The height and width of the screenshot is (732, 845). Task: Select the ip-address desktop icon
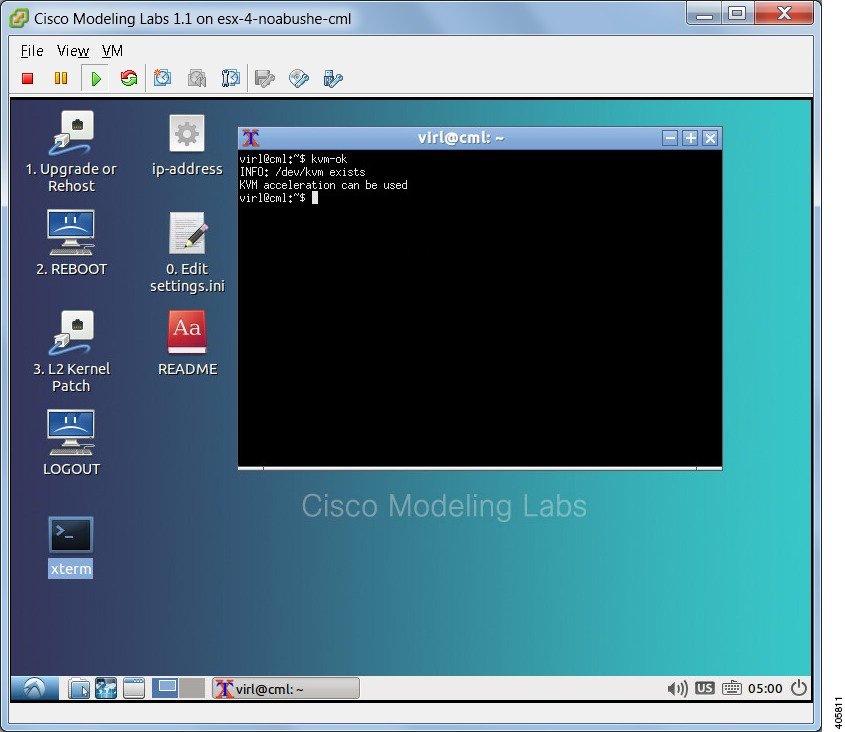click(187, 144)
